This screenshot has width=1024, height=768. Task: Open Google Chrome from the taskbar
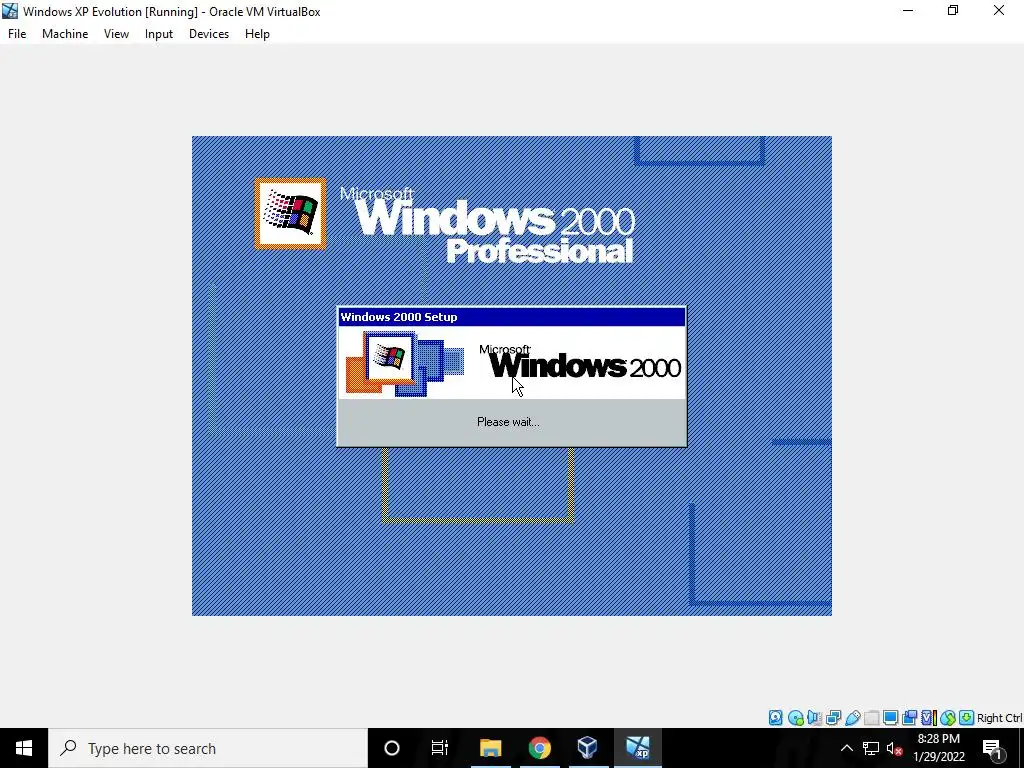click(x=539, y=748)
